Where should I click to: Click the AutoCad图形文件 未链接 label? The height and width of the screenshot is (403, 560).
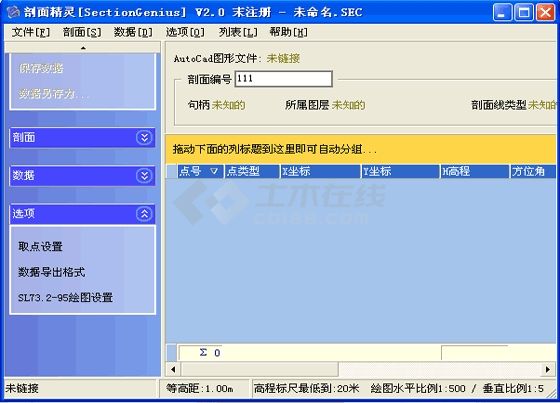coord(283,58)
